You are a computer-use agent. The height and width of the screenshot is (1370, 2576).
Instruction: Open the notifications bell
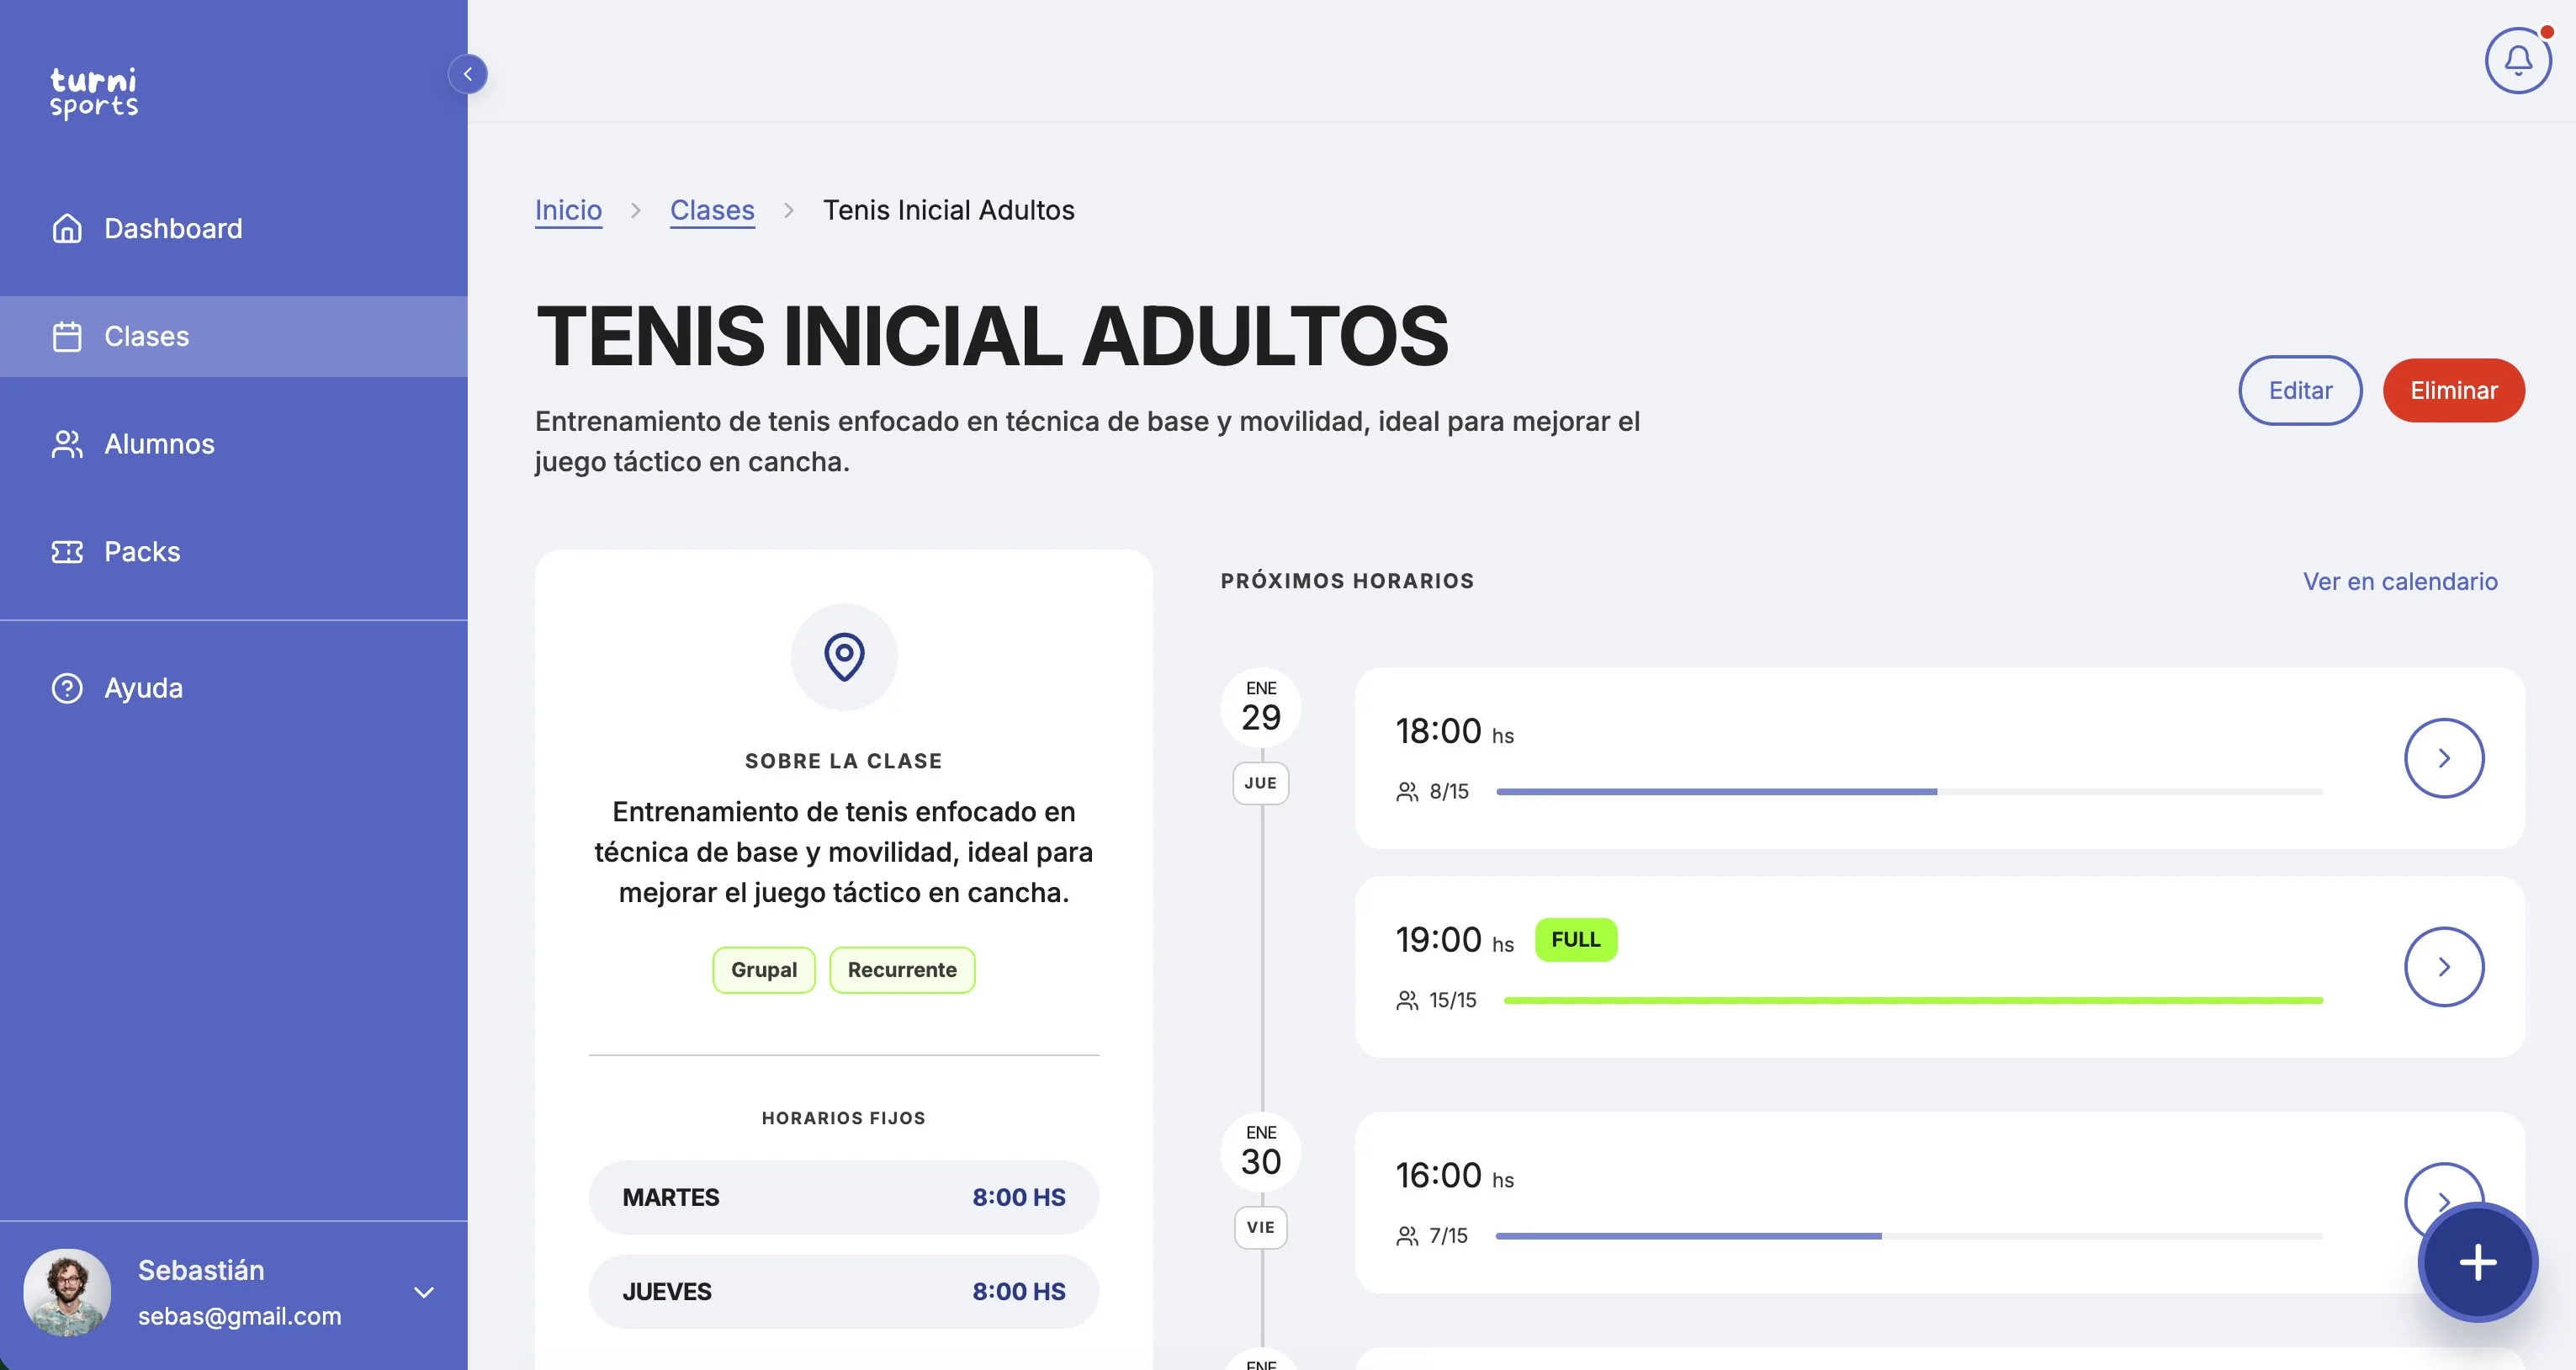2518,61
